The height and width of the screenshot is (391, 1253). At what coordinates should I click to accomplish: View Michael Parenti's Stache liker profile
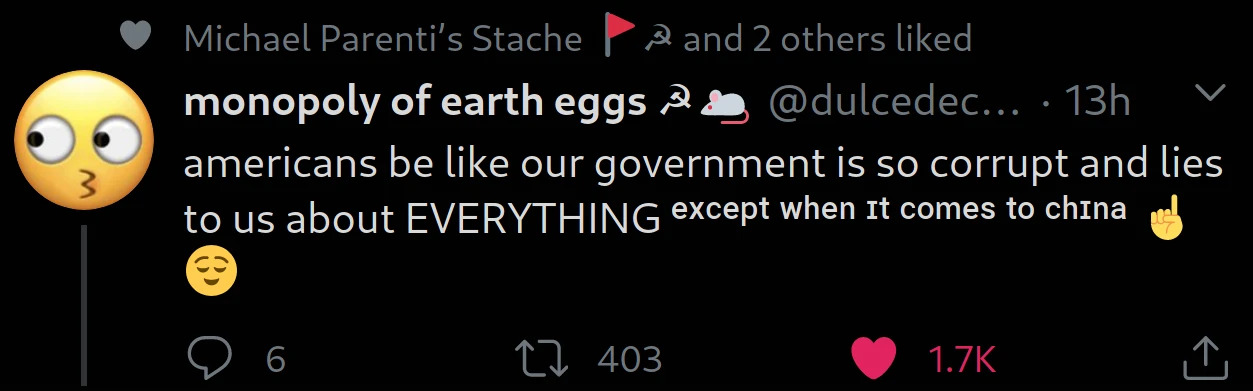pos(383,39)
